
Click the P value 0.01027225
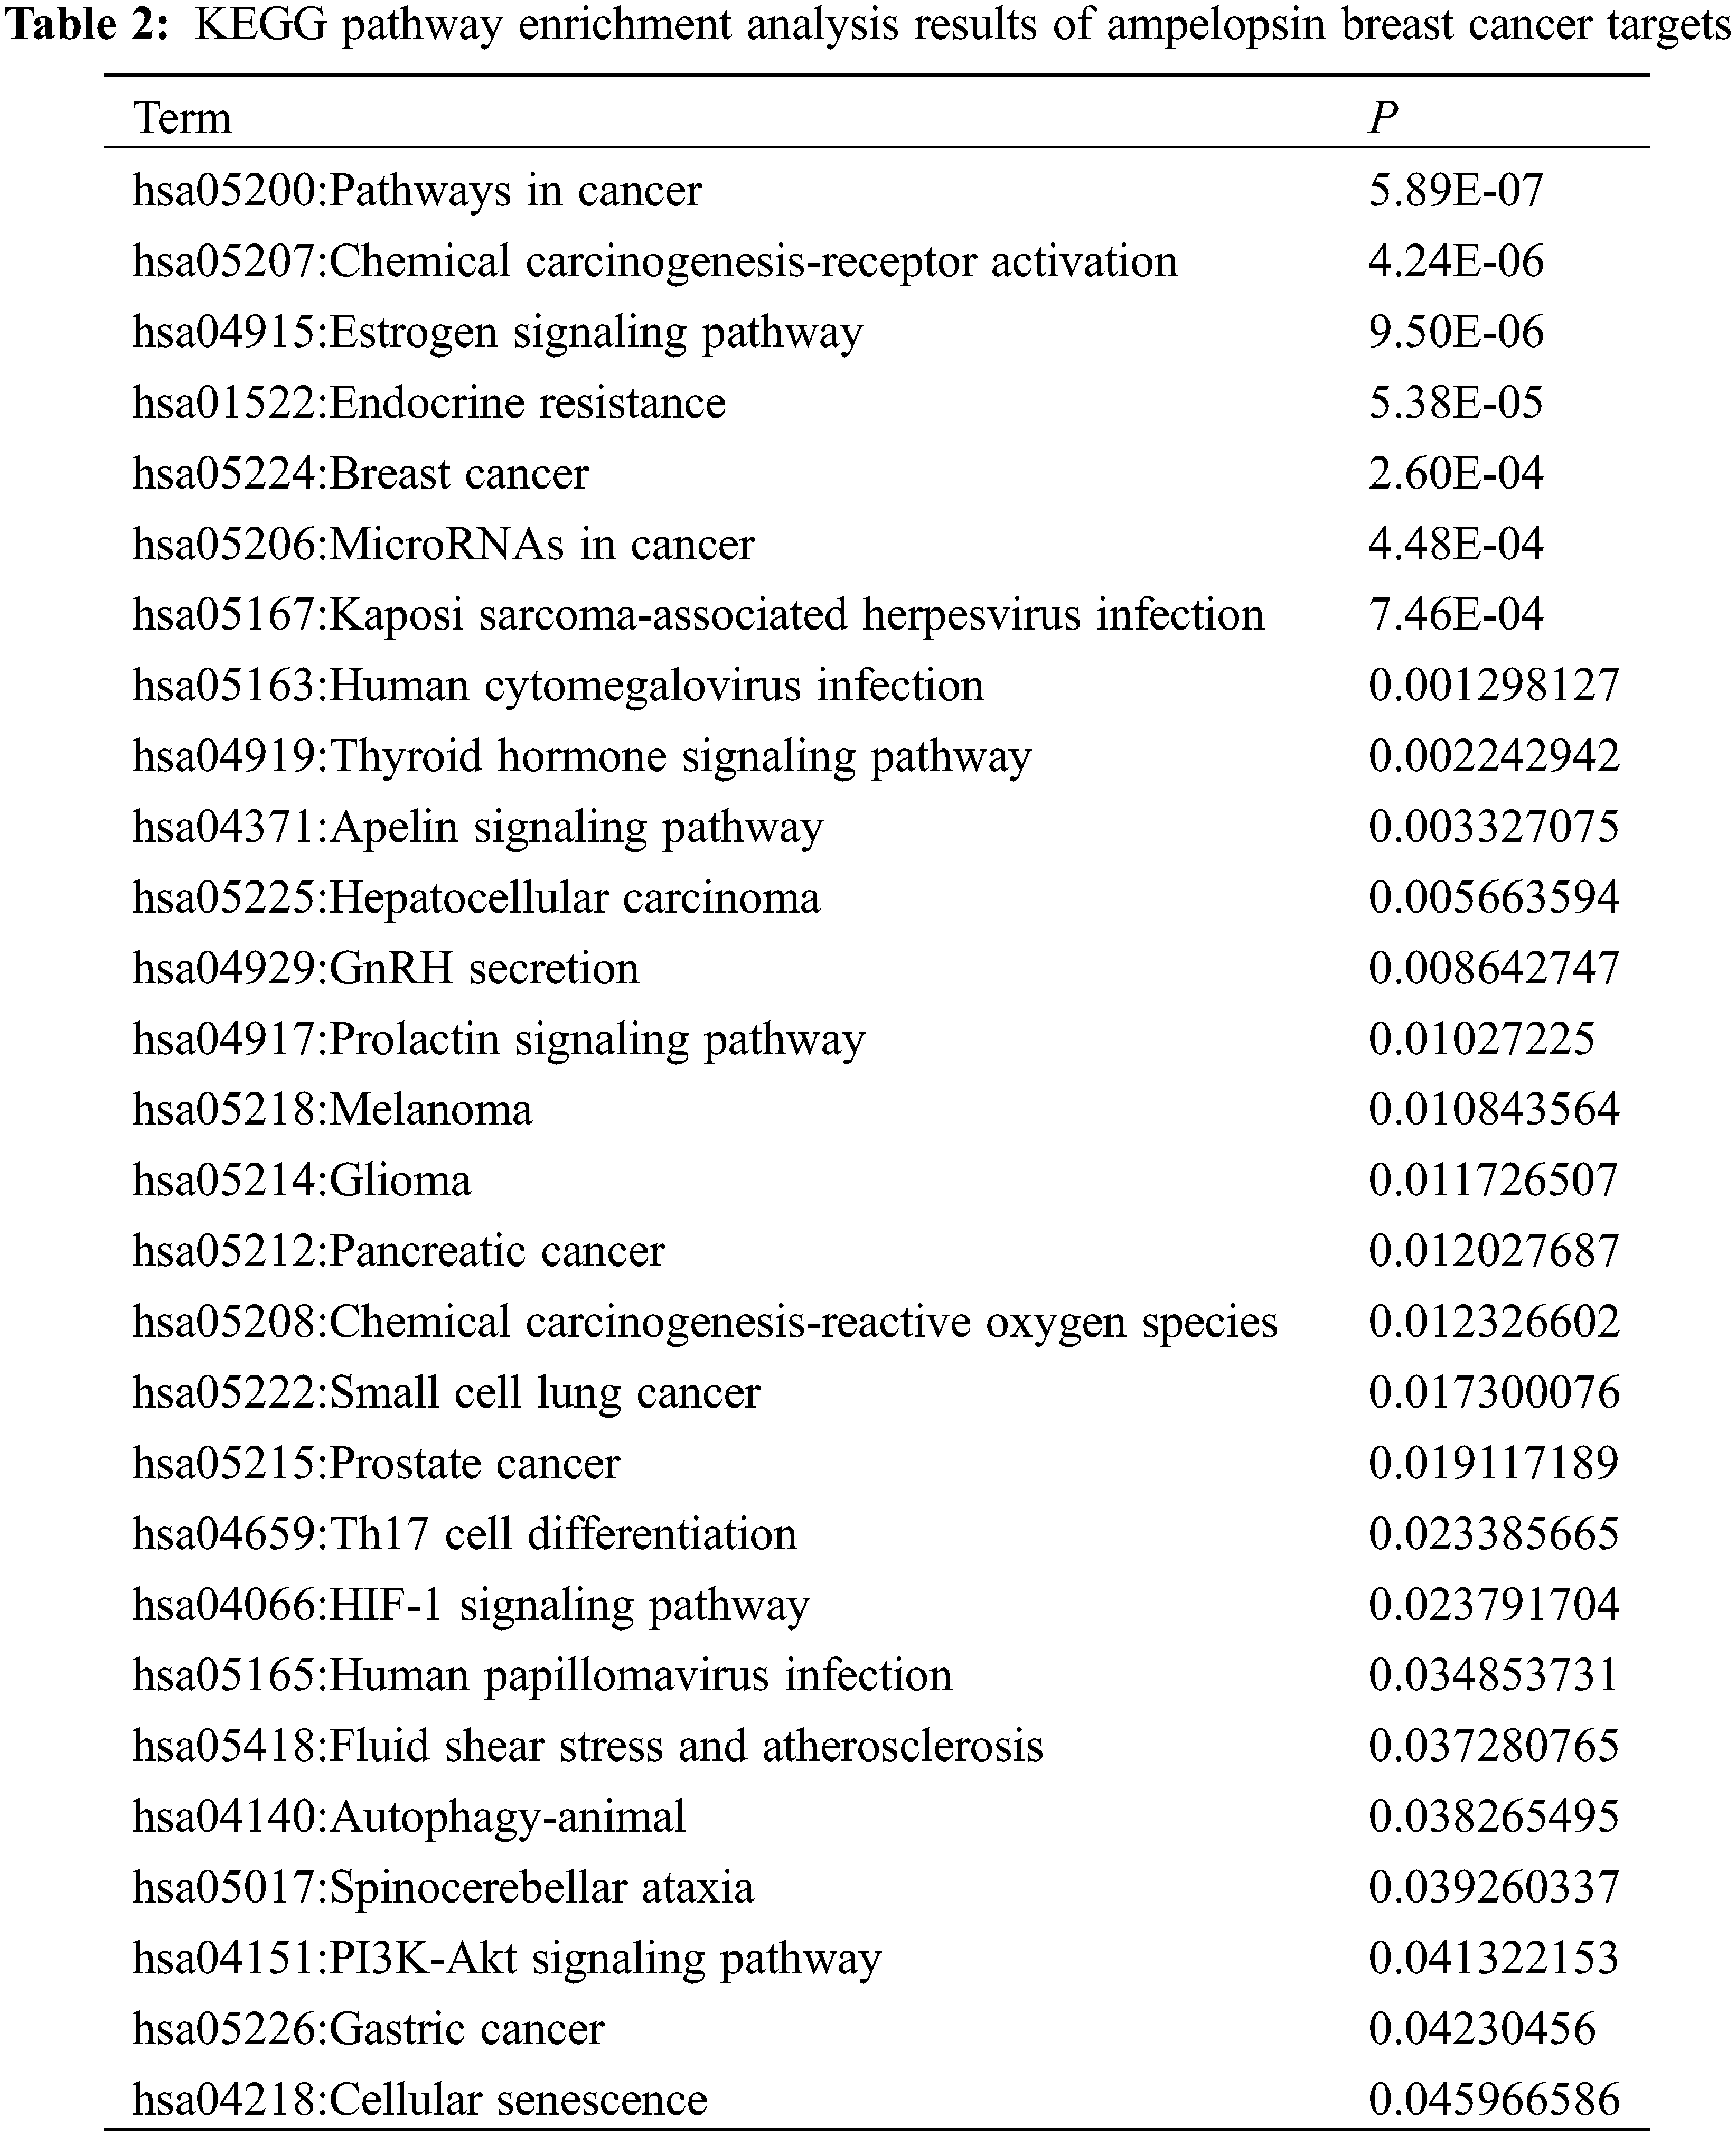(1481, 1039)
